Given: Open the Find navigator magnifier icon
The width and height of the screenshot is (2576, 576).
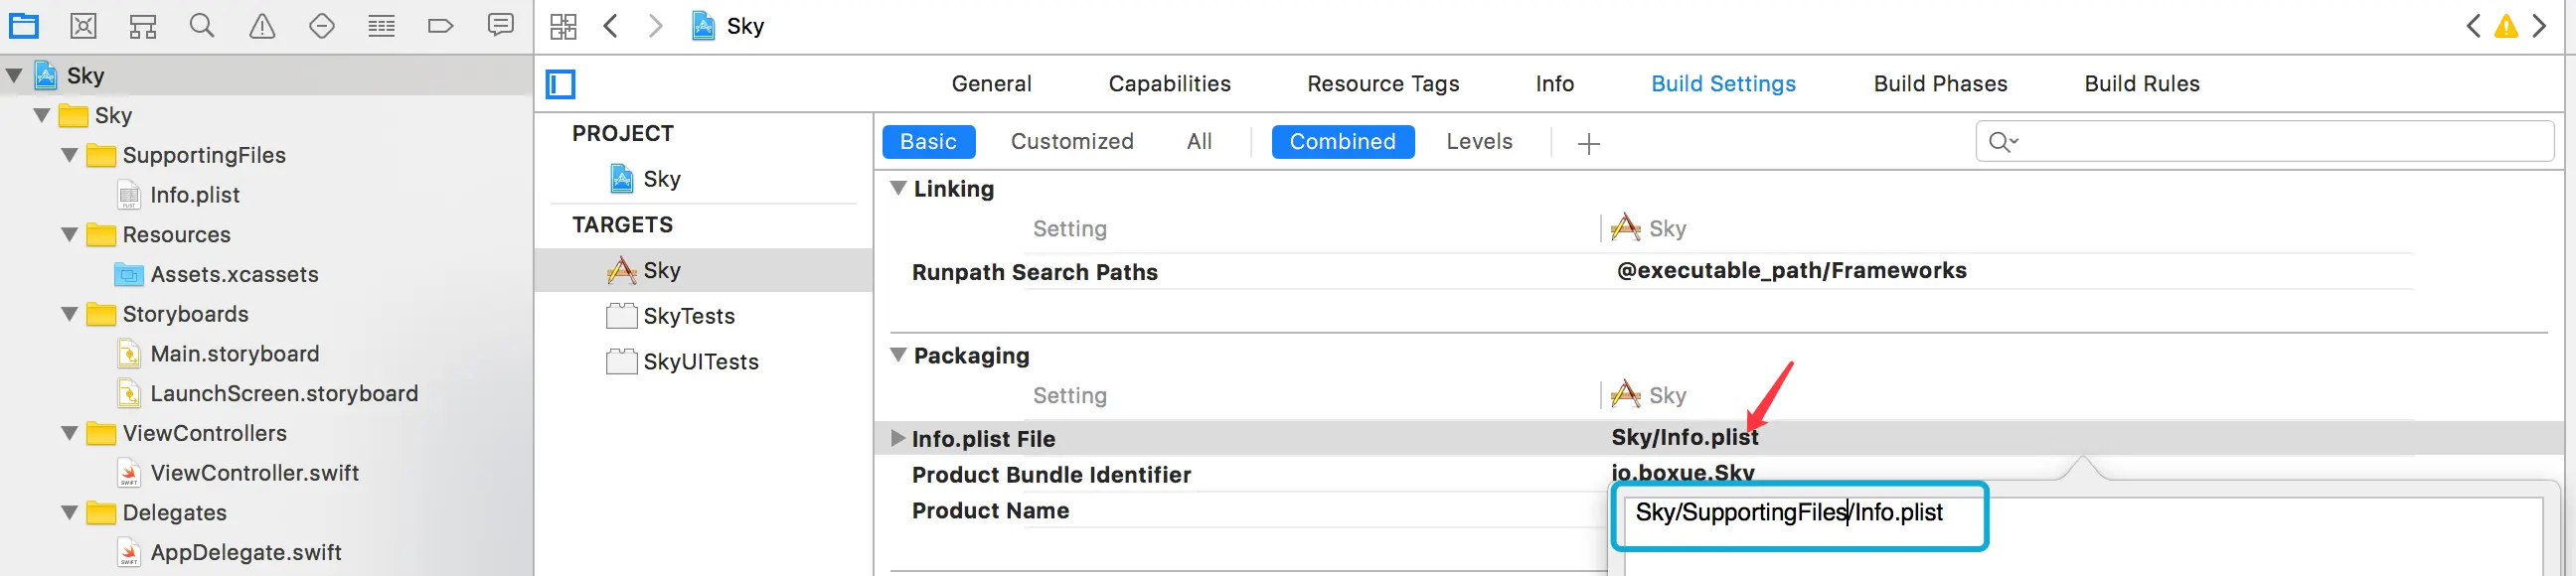Looking at the screenshot, I should pos(202,26).
